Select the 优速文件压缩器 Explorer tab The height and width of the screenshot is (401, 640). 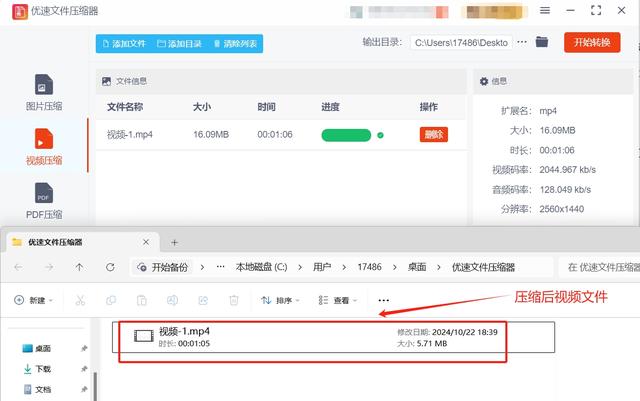[82, 242]
